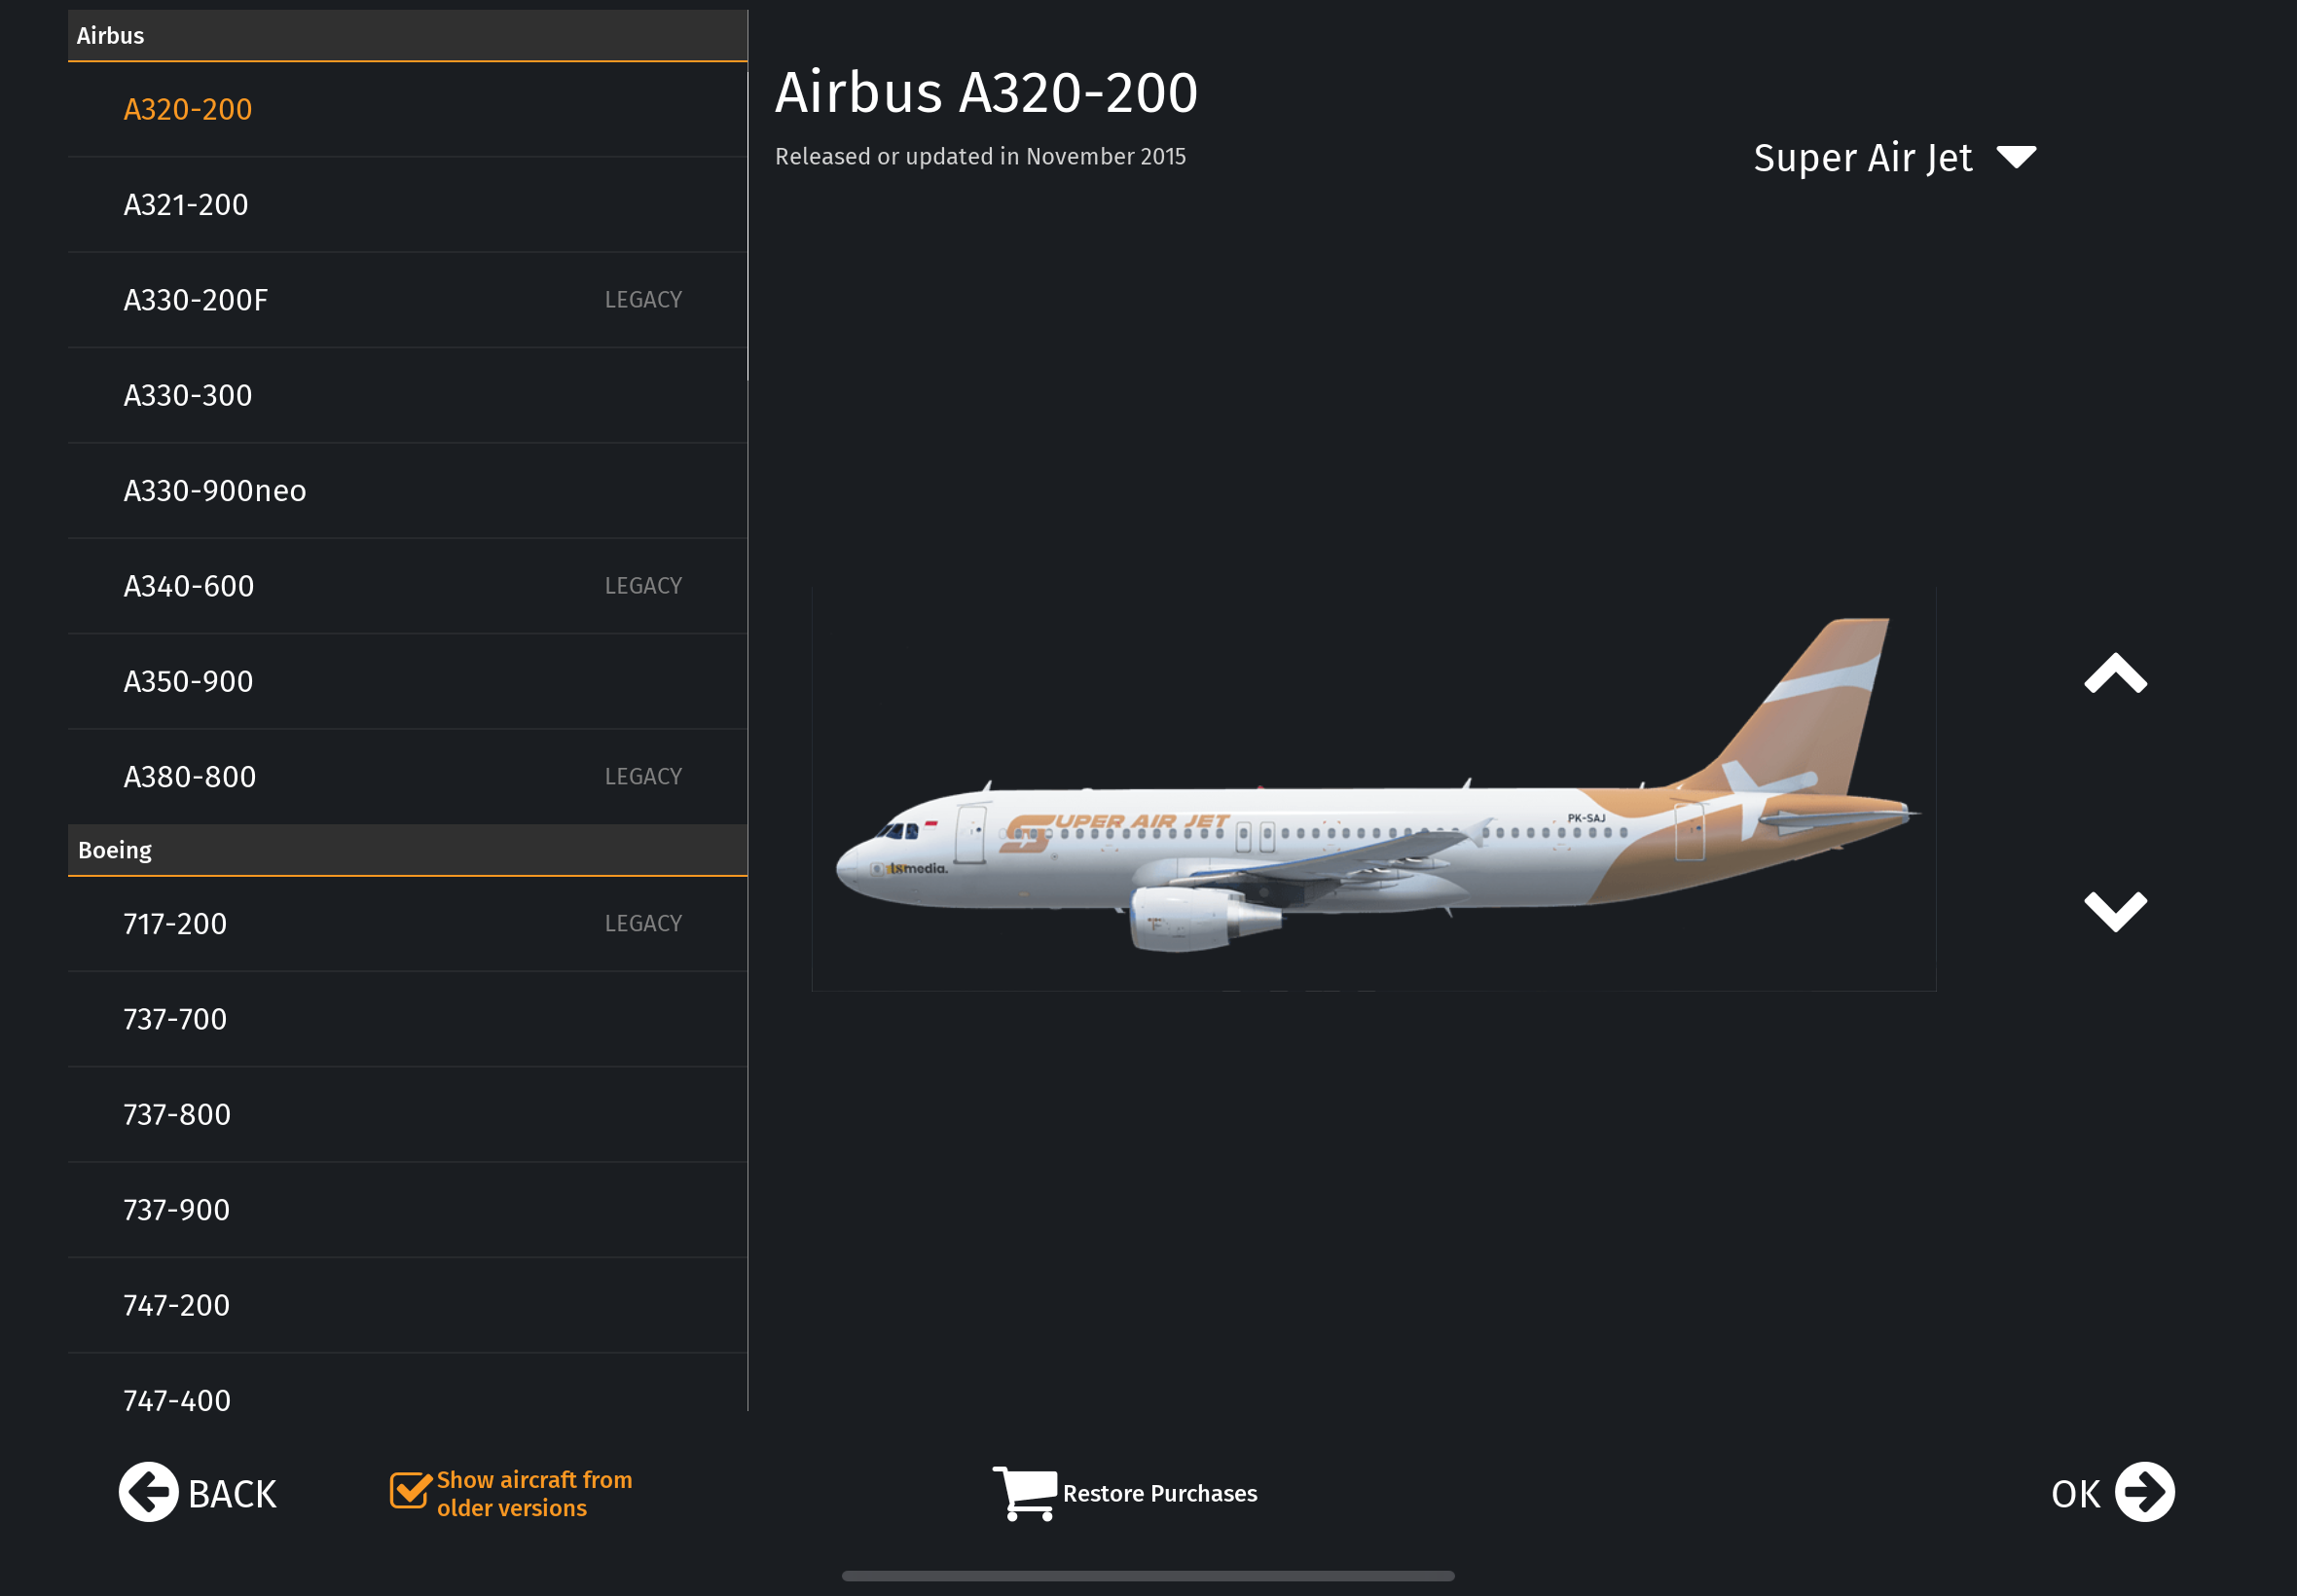Click the livery dropdown triangle arrow
Viewport: 2297px width, 1596px height.
click(2016, 157)
